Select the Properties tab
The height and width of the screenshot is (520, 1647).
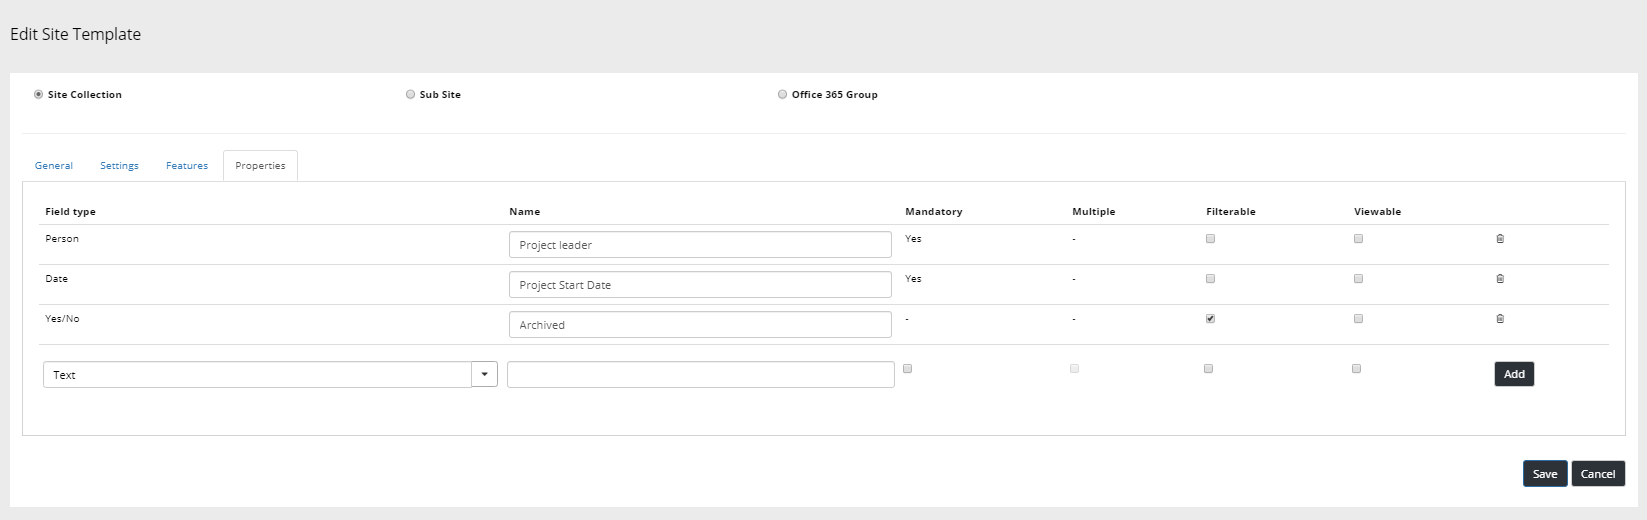pos(260,166)
